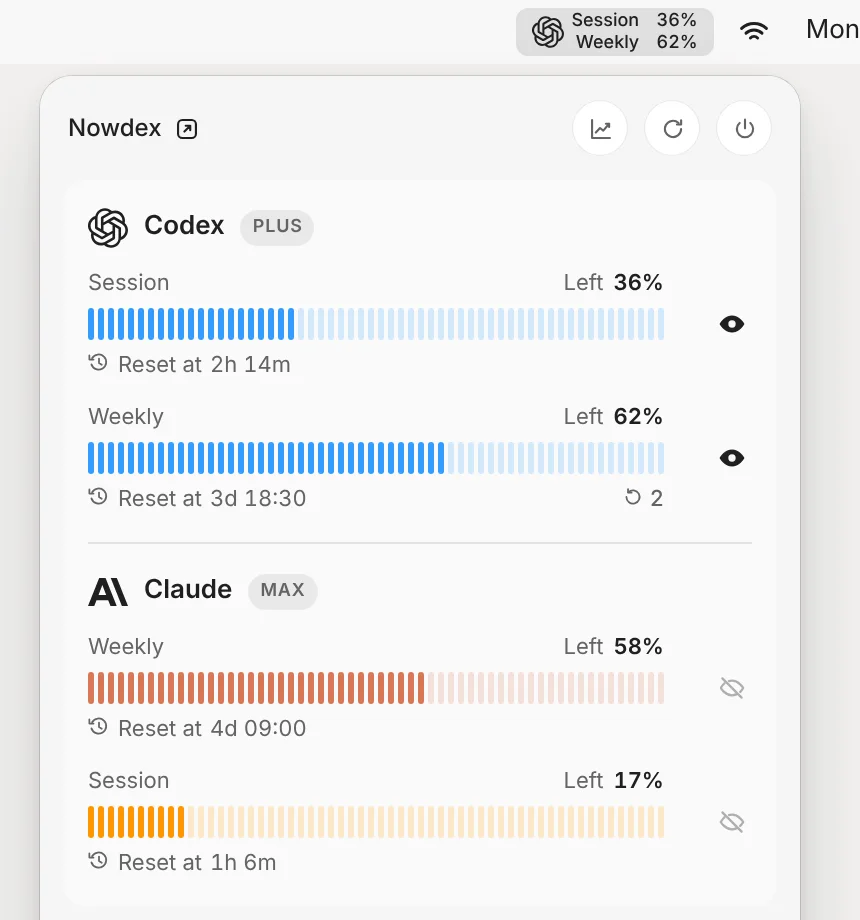860x920 pixels.
Task: Show Claude Session in the menu bar
Action: pos(732,822)
